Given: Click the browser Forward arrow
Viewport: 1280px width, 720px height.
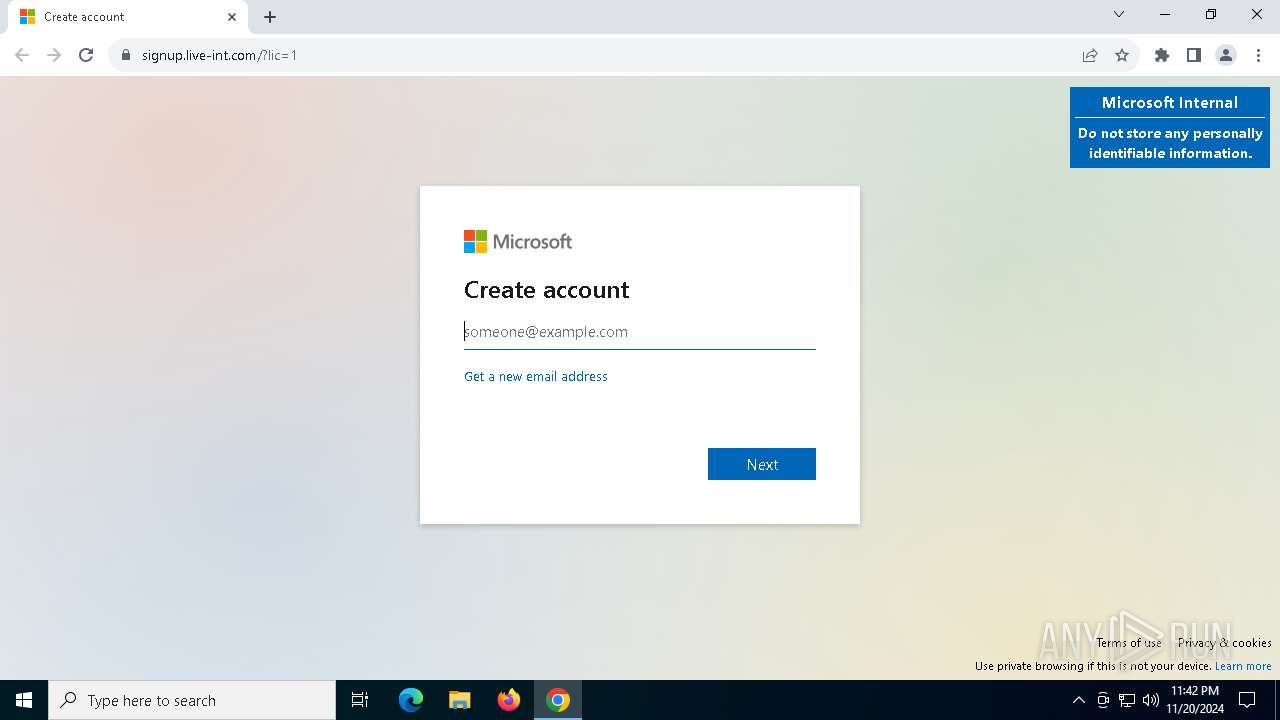Looking at the screenshot, I should tap(54, 55).
